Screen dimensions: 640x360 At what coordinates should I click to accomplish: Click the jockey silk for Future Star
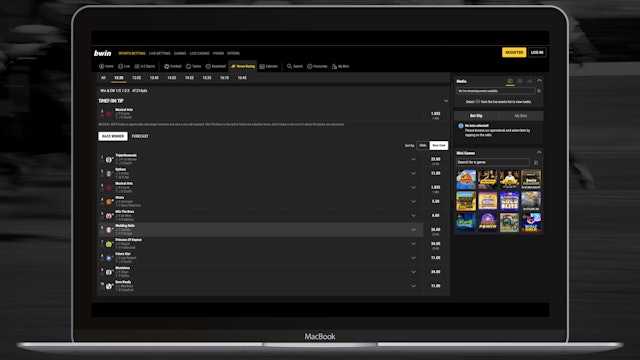[109, 258]
